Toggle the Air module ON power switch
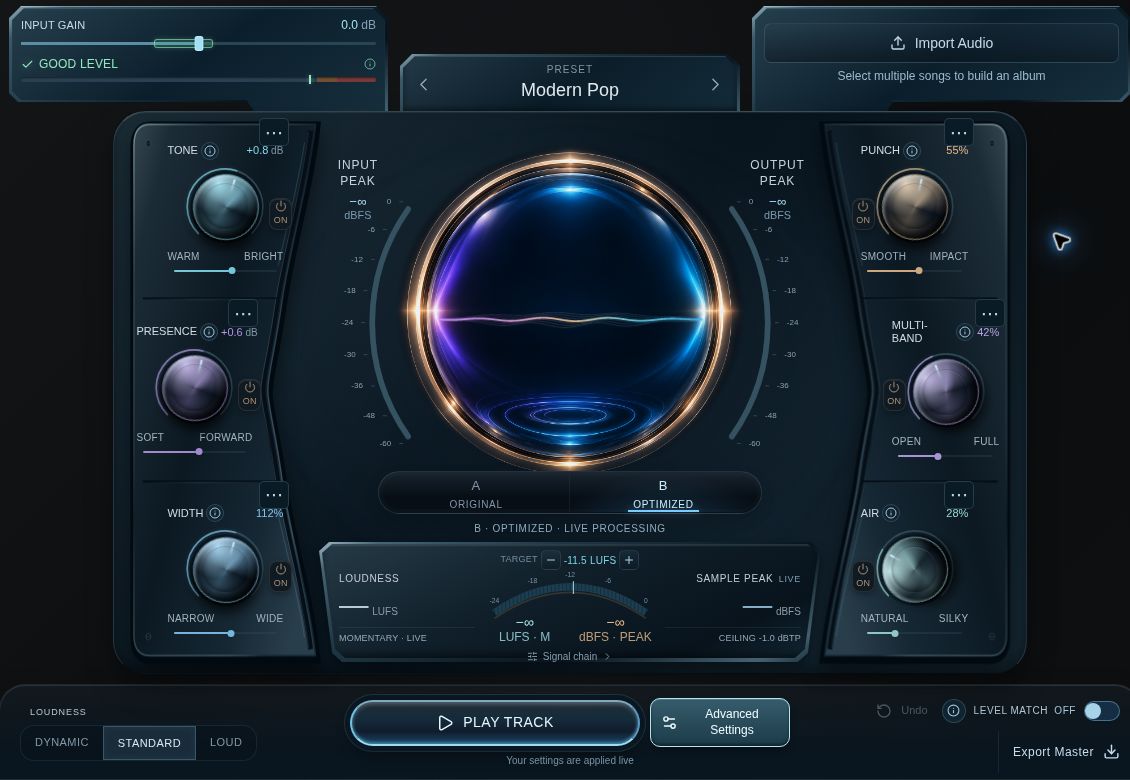Screen dimensions: 1130x780 pyautogui.click(x=863, y=575)
